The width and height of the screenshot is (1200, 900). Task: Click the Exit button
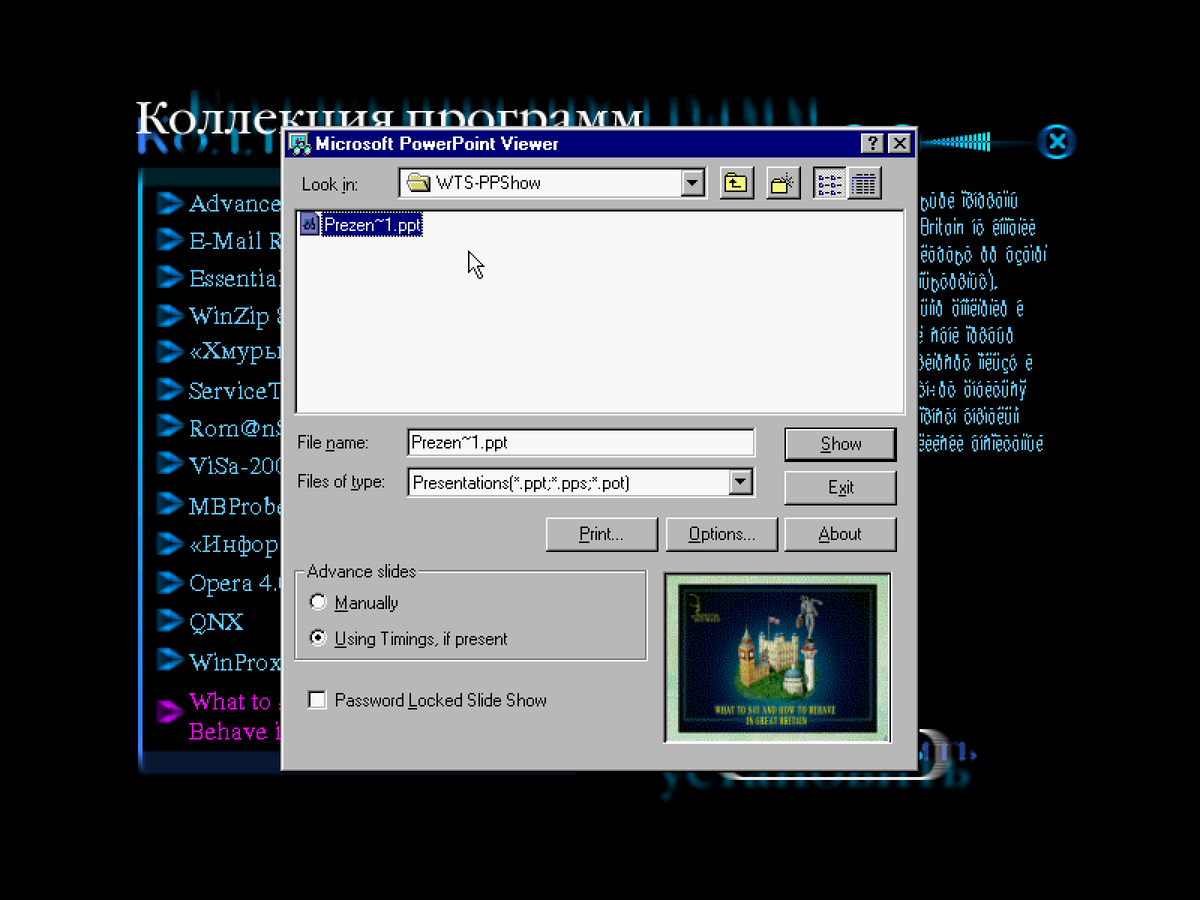(x=840, y=488)
